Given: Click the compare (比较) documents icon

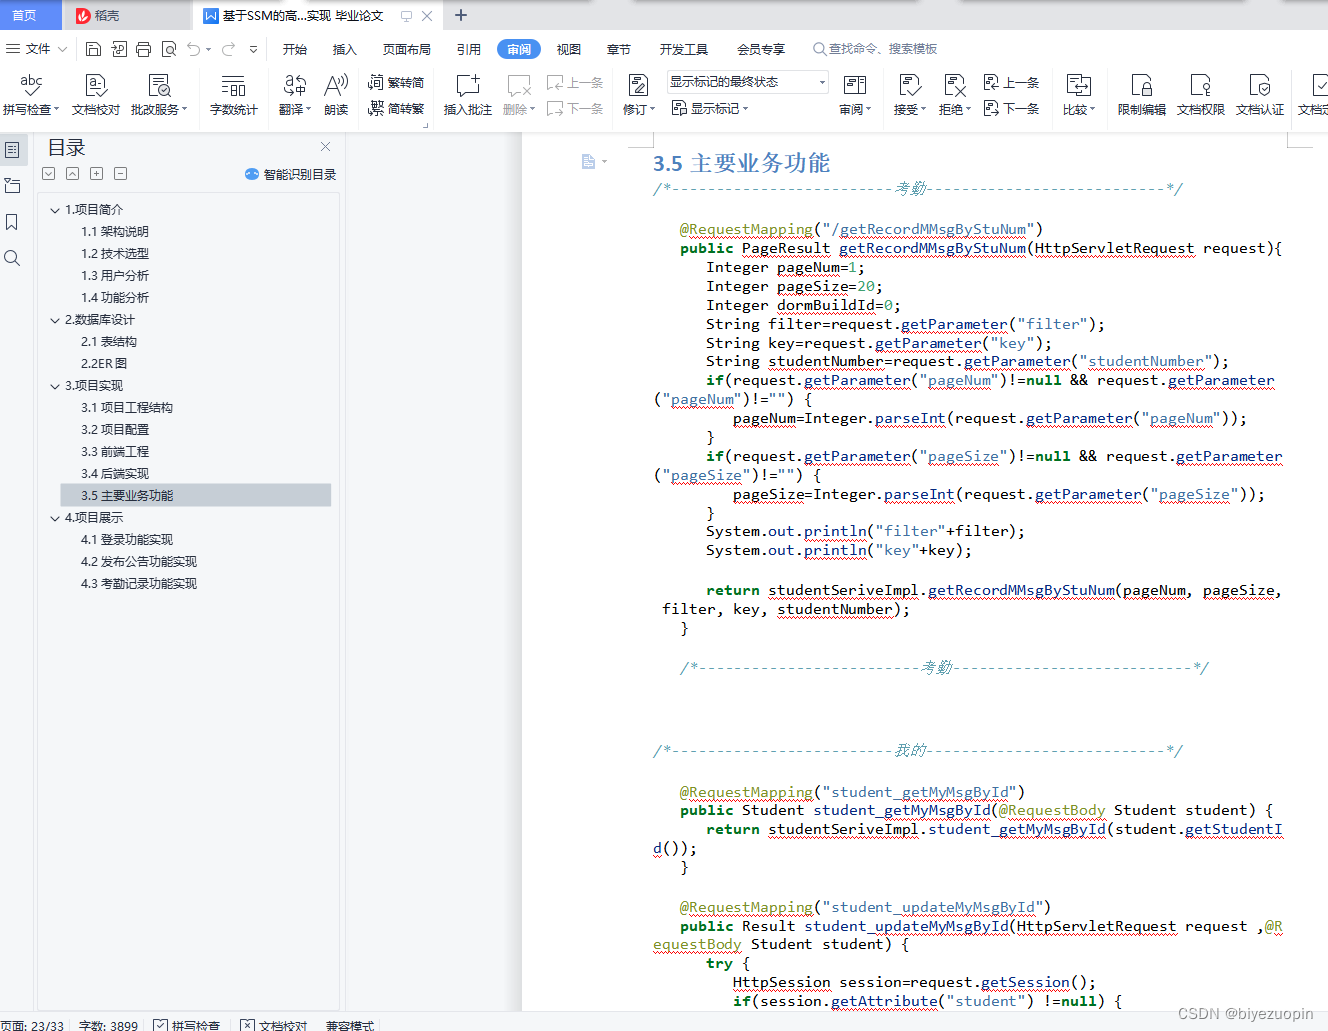Looking at the screenshot, I should click(x=1078, y=86).
